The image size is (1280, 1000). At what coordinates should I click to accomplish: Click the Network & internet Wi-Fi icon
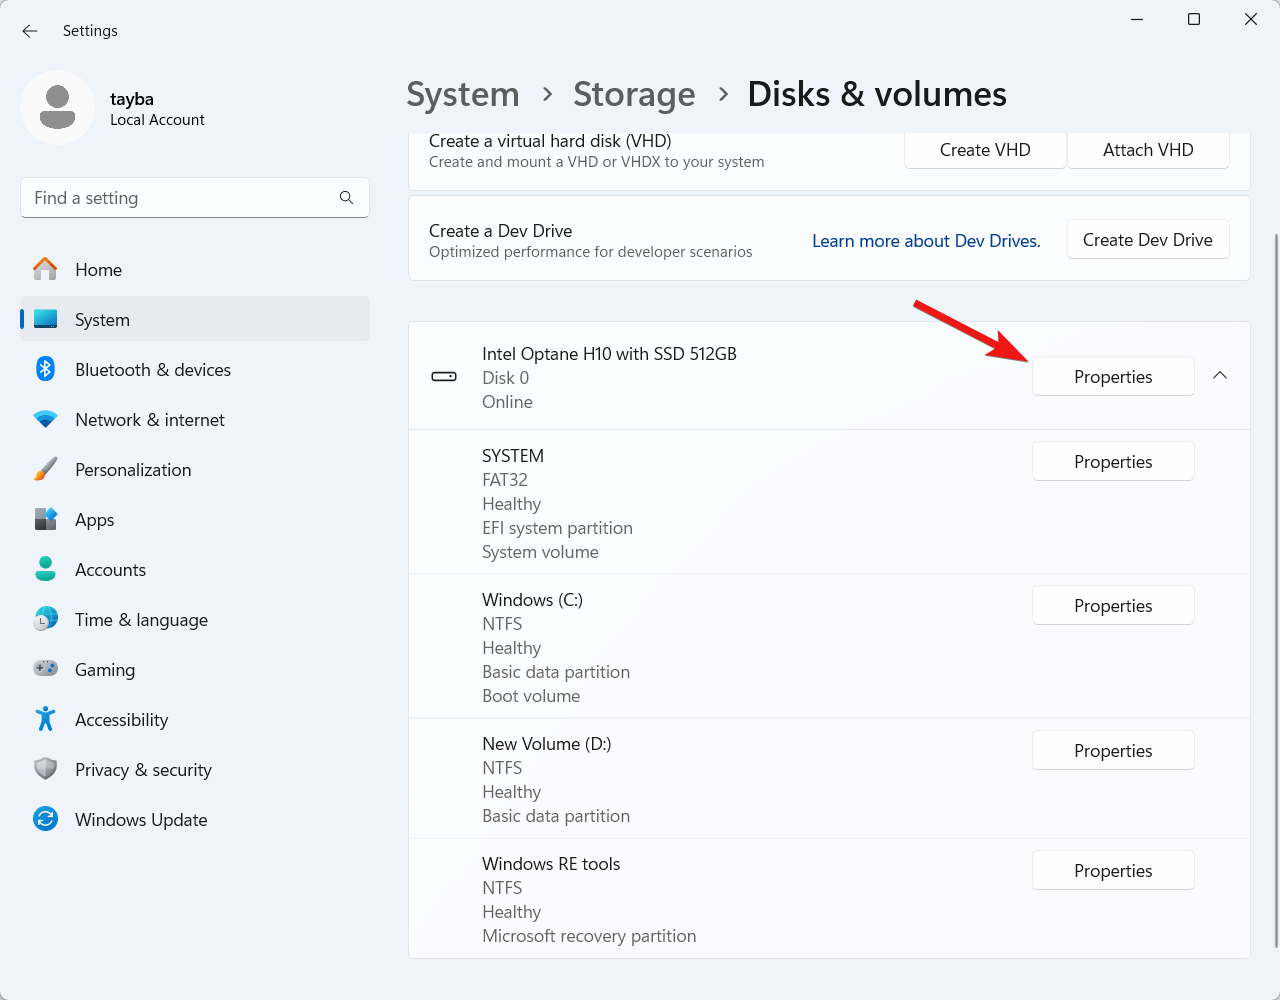[45, 420]
